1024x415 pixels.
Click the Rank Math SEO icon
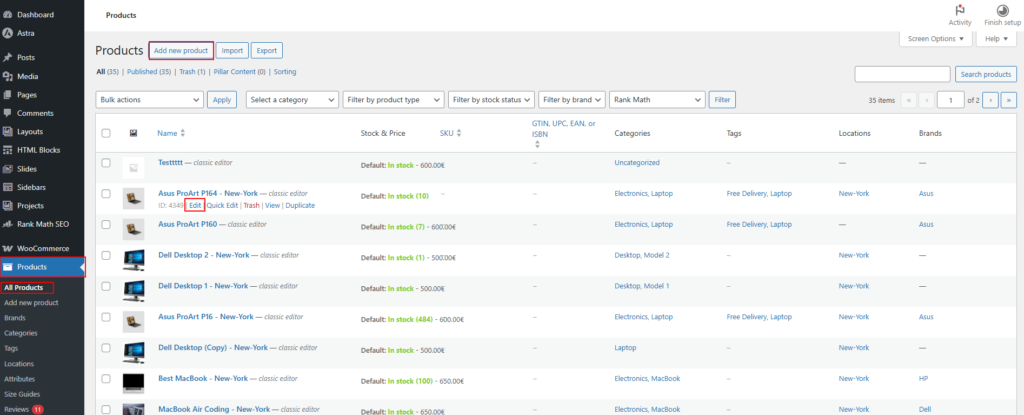pos(8,224)
